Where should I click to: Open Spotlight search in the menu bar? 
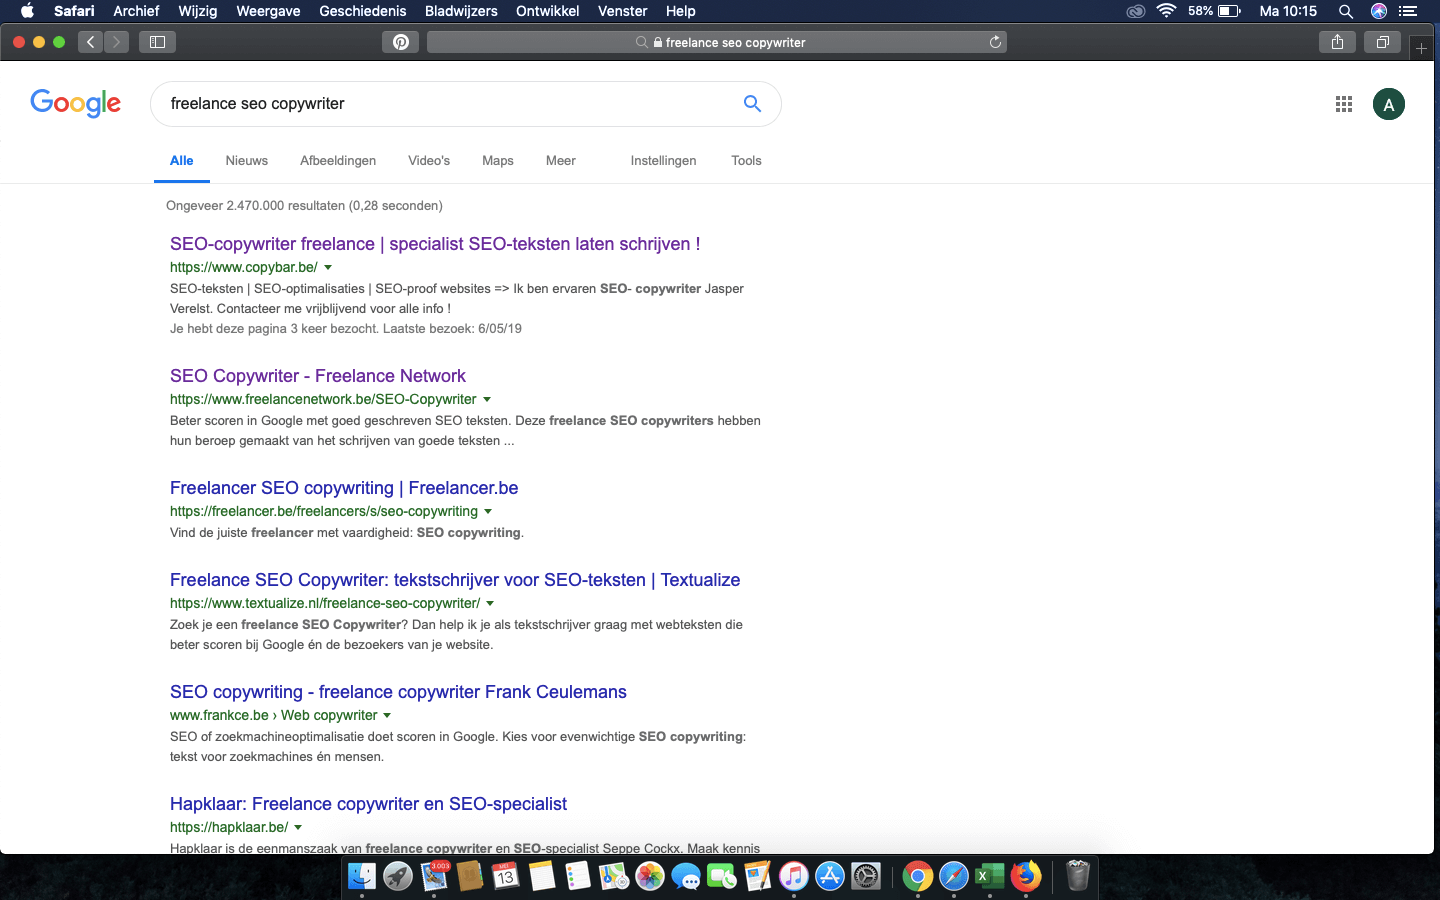point(1346,11)
